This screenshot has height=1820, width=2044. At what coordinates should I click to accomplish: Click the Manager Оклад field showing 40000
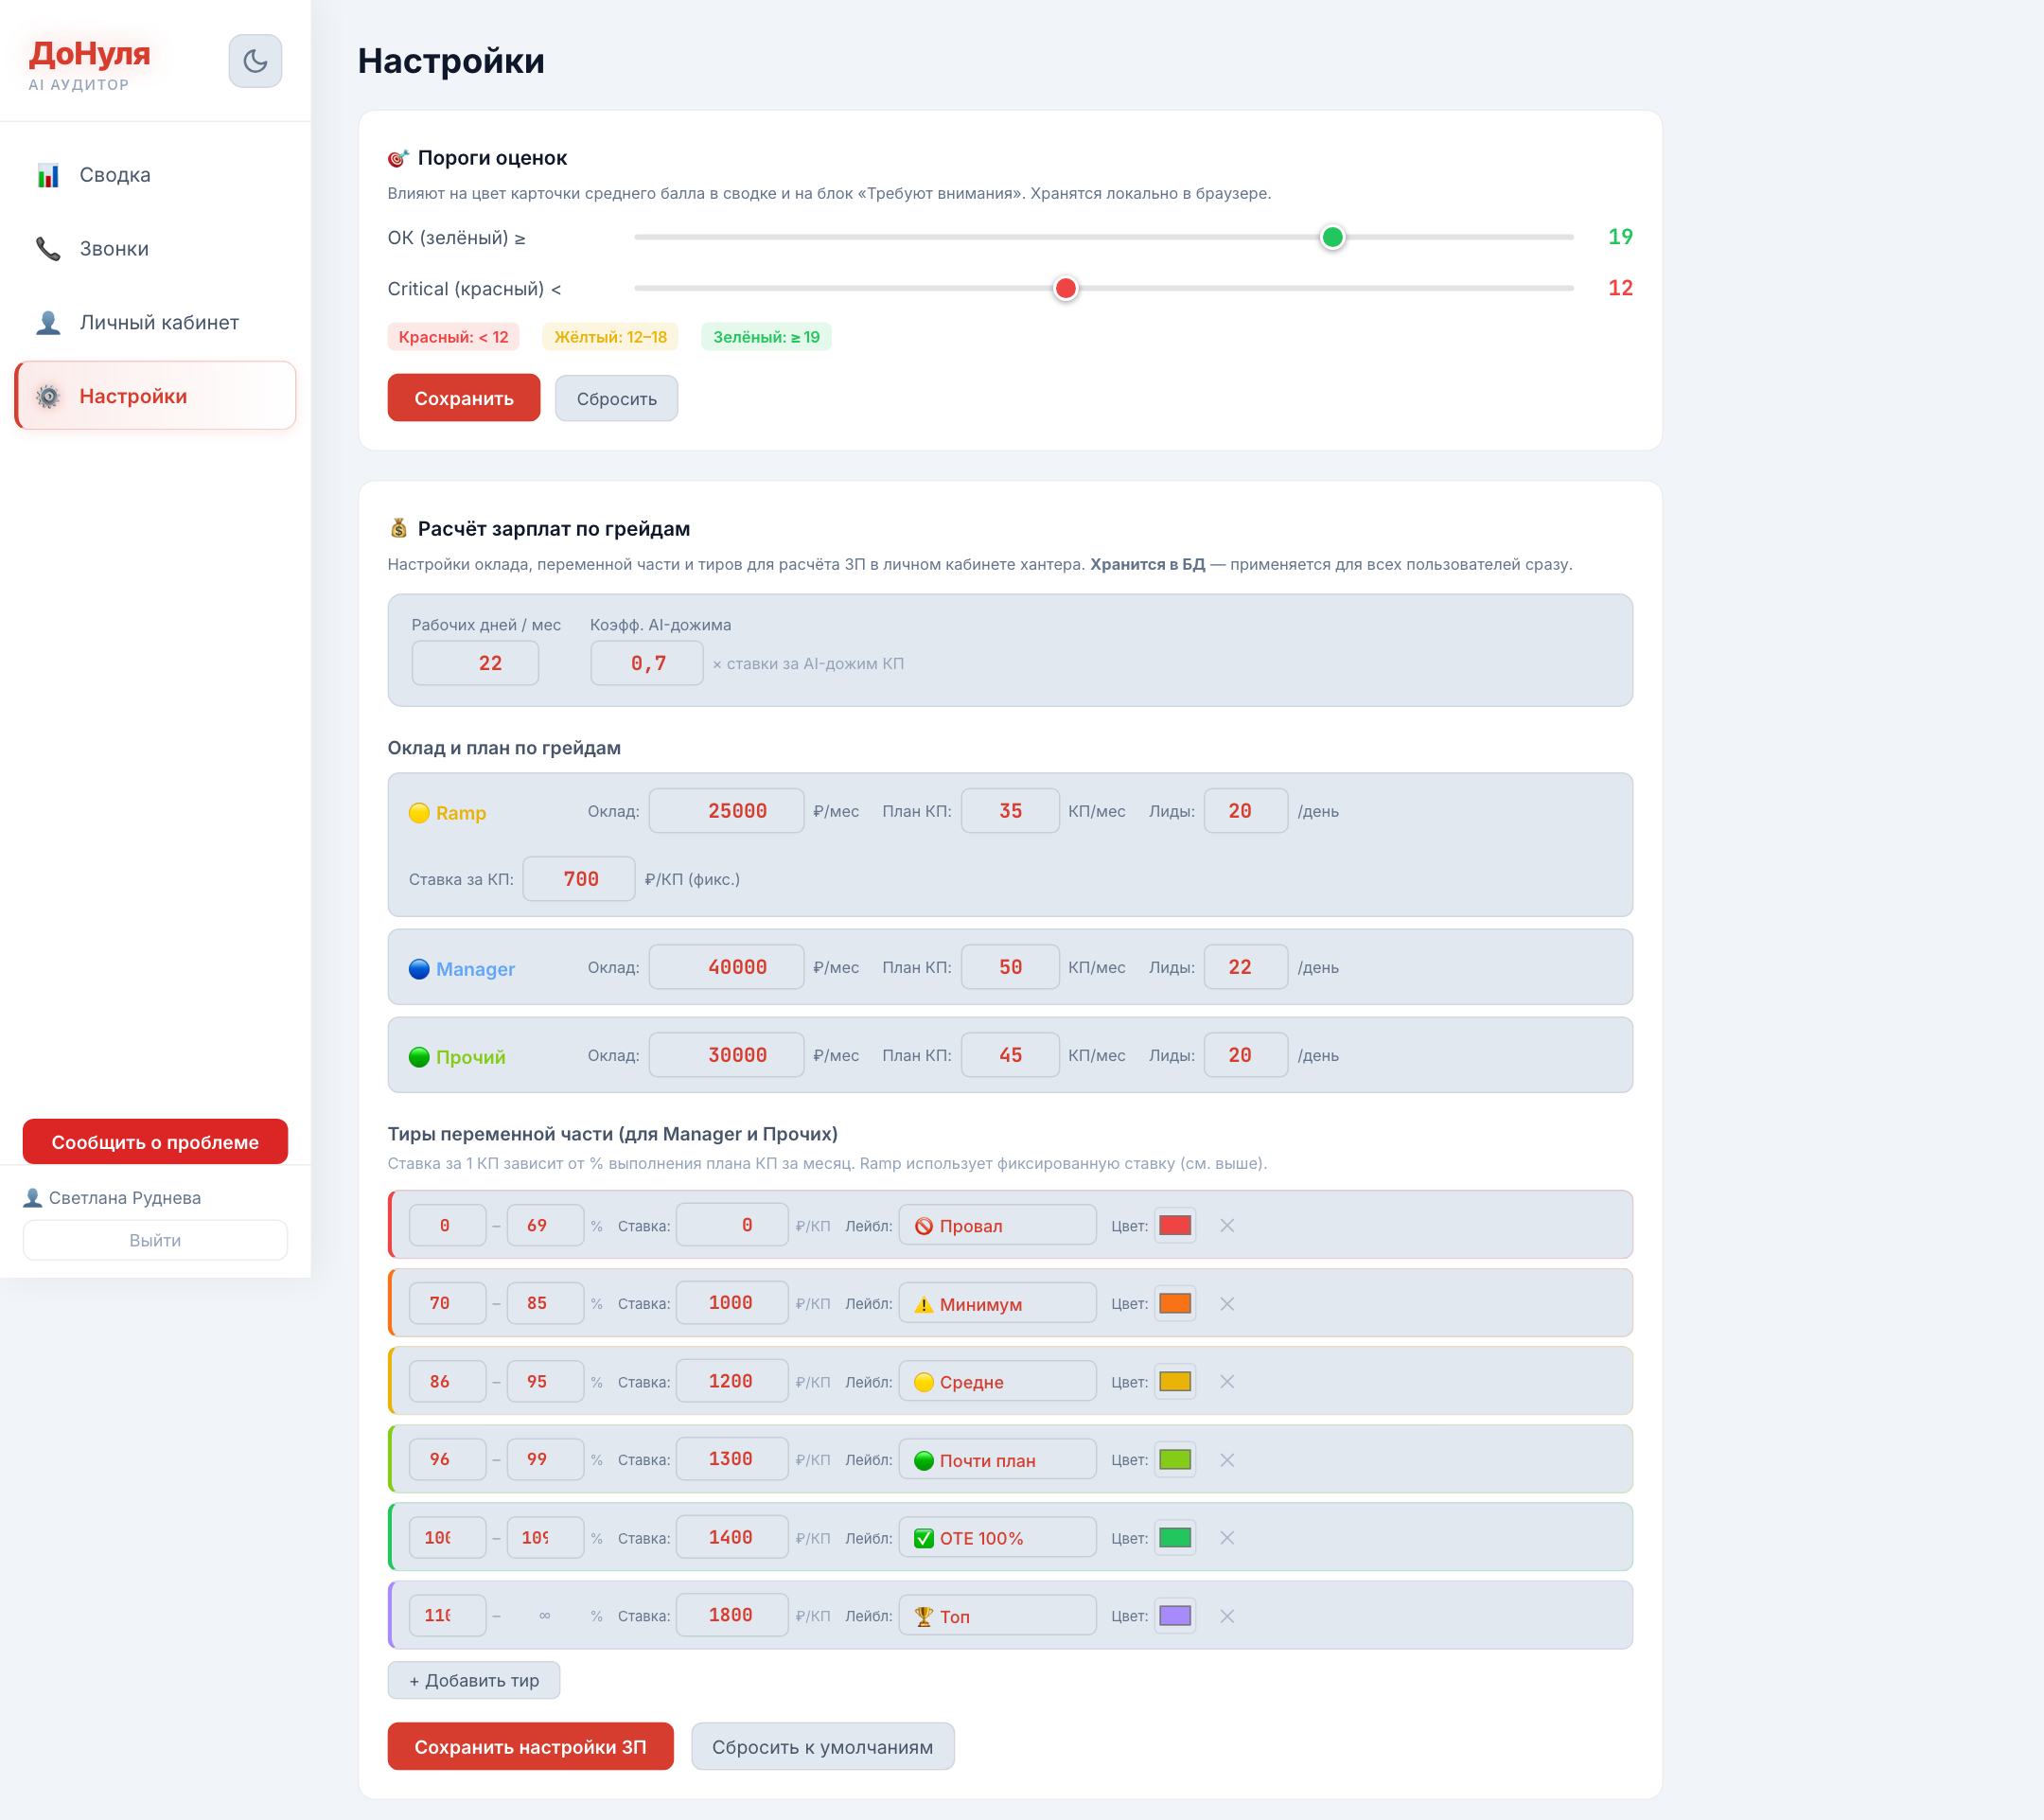(x=726, y=967)
